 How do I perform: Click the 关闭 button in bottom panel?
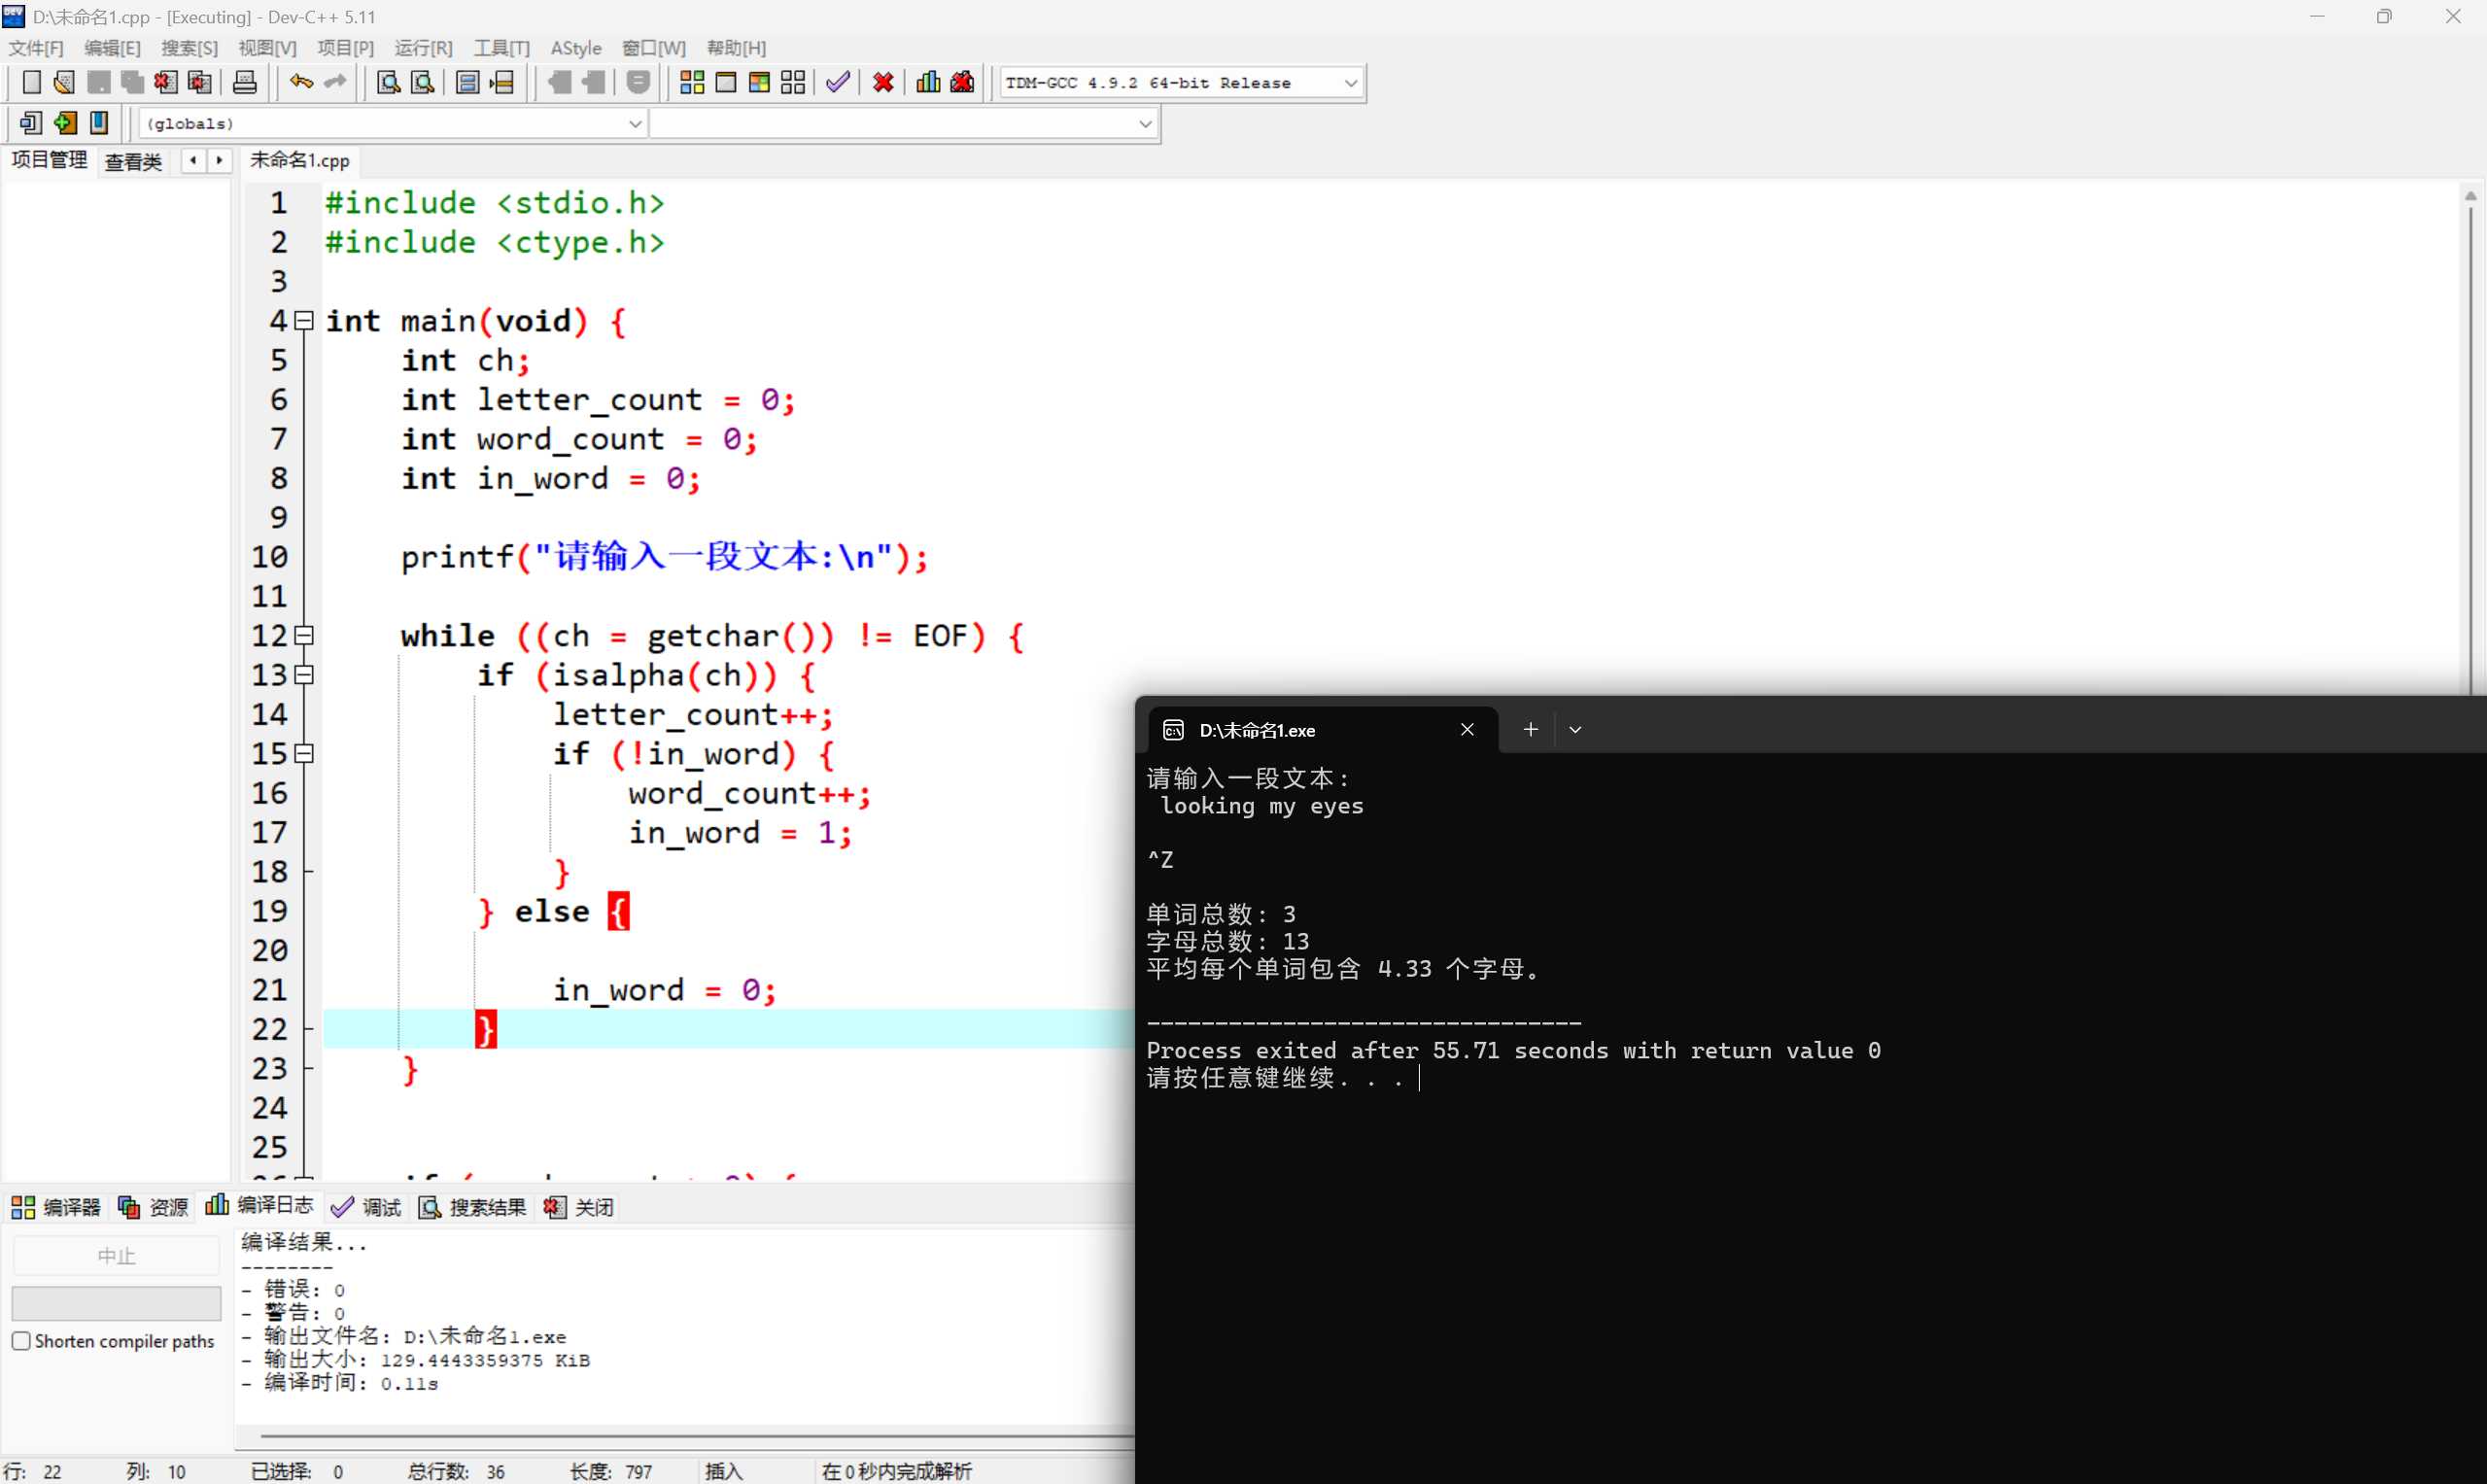pyautogui.click(x=580, y=1207)
